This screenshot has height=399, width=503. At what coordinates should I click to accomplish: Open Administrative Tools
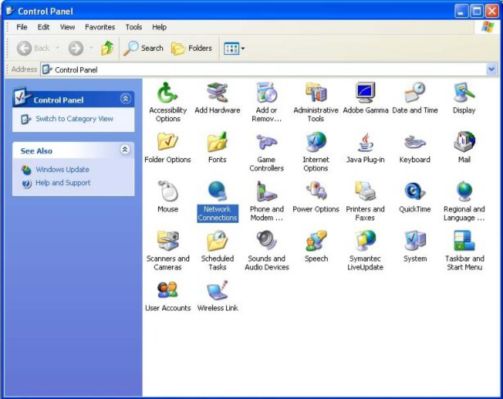tap(316, 102)
